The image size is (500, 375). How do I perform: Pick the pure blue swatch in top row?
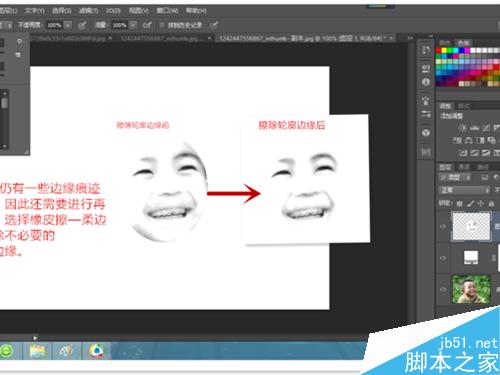(x=462, y=51)
